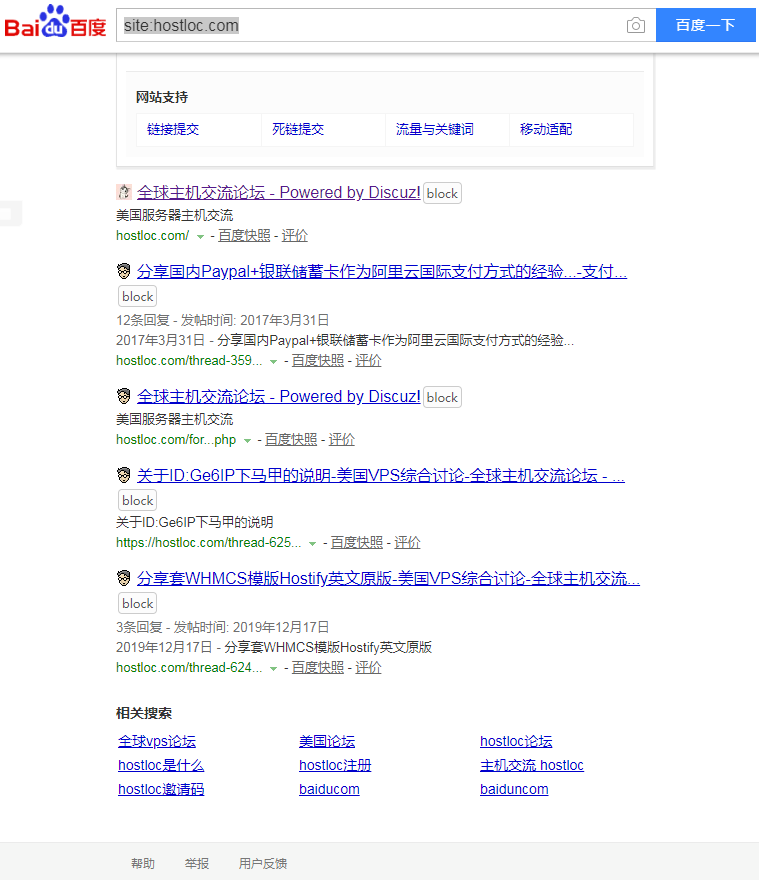Open 流量与关键词 tab
The width and height of the screenshot is (759, 880).
click(x=435, y=130)
